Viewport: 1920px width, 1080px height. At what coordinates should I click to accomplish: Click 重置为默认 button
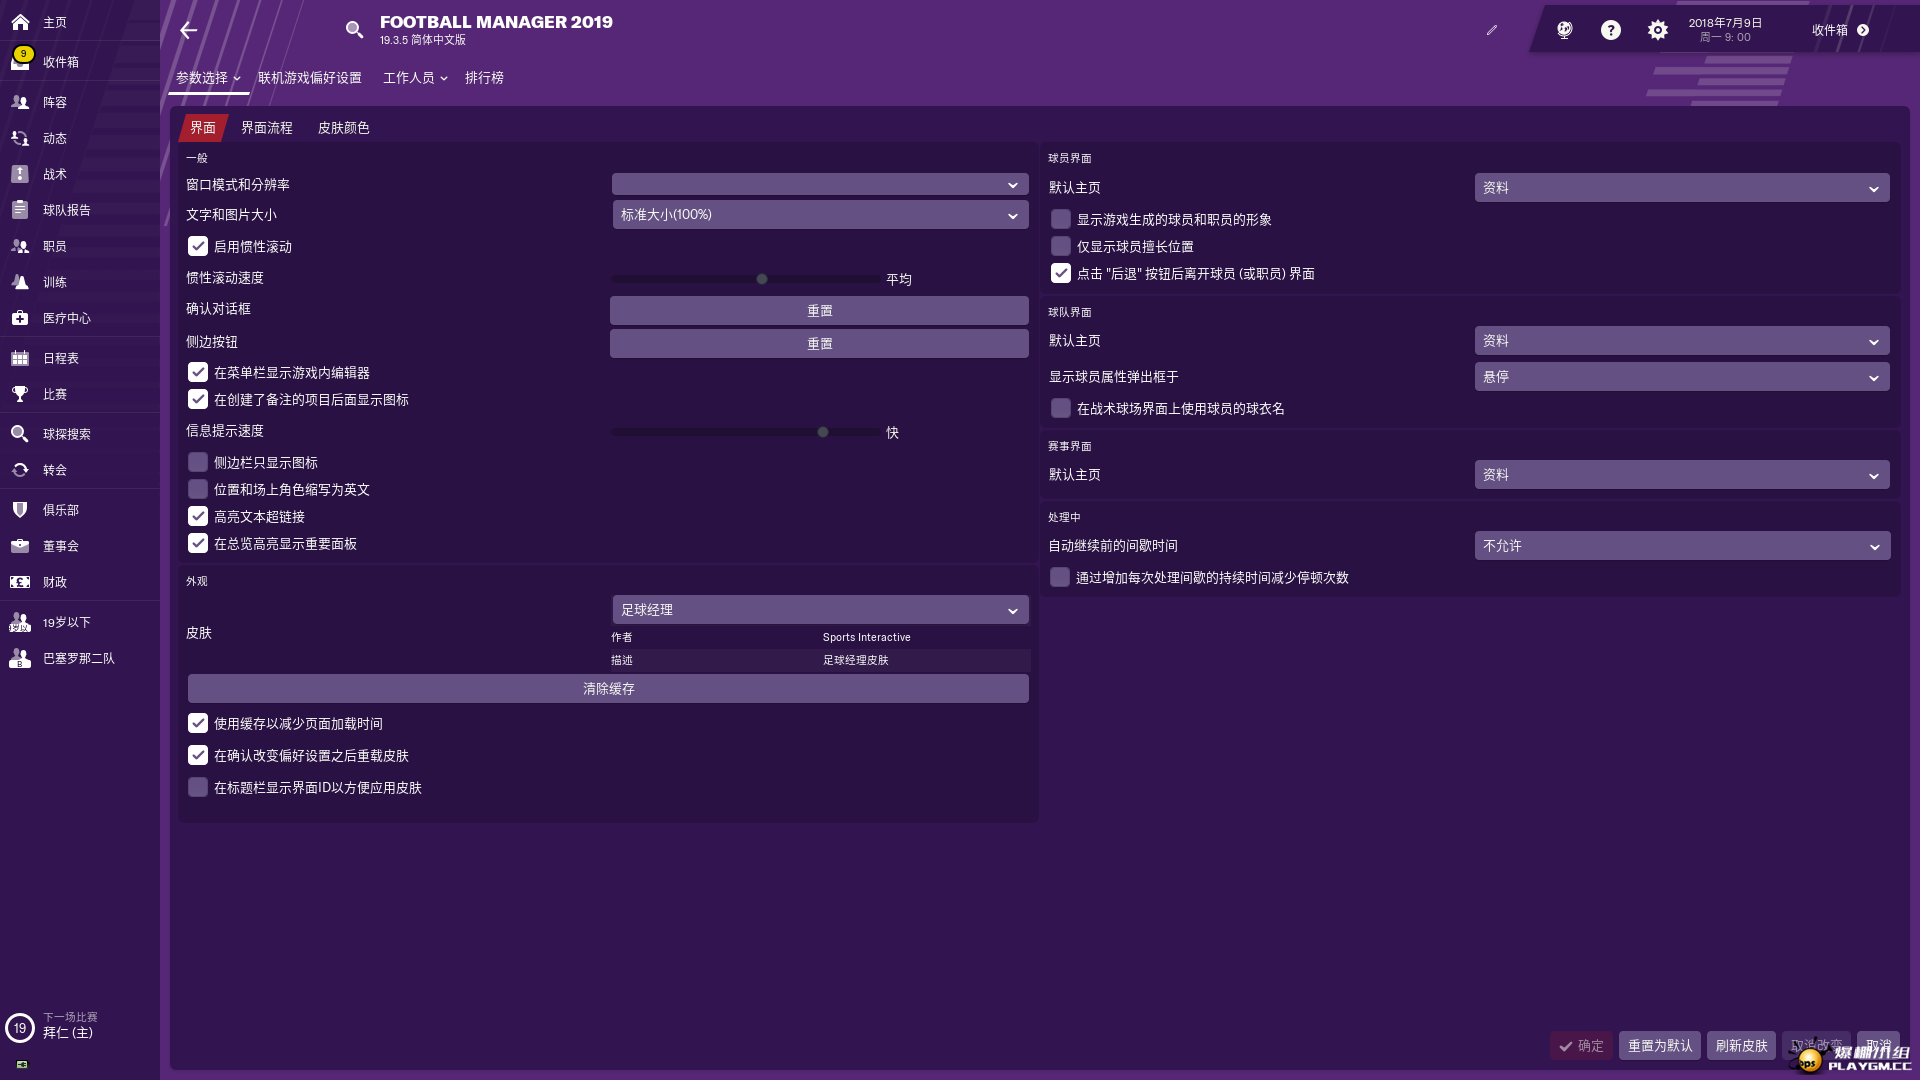coord(1659,1046)
